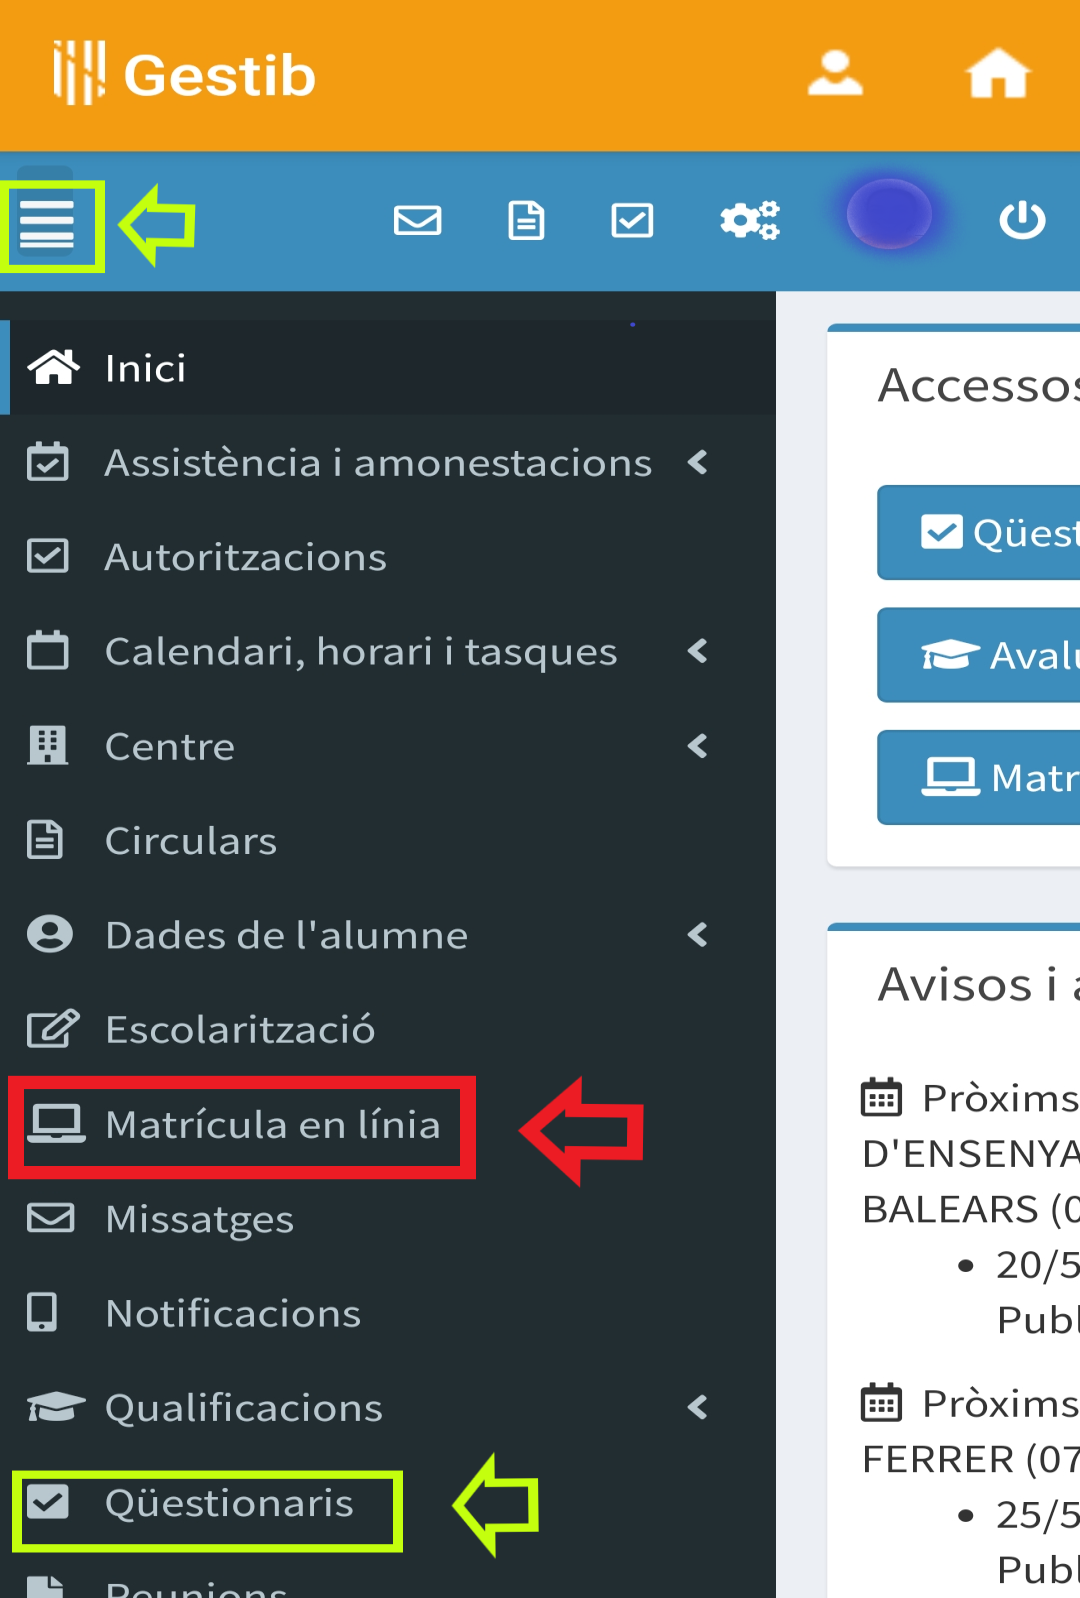Viewport: 1080px width, 1598px height.
Task: Expand the Centre submenu arrow
Action: (698, 746)
